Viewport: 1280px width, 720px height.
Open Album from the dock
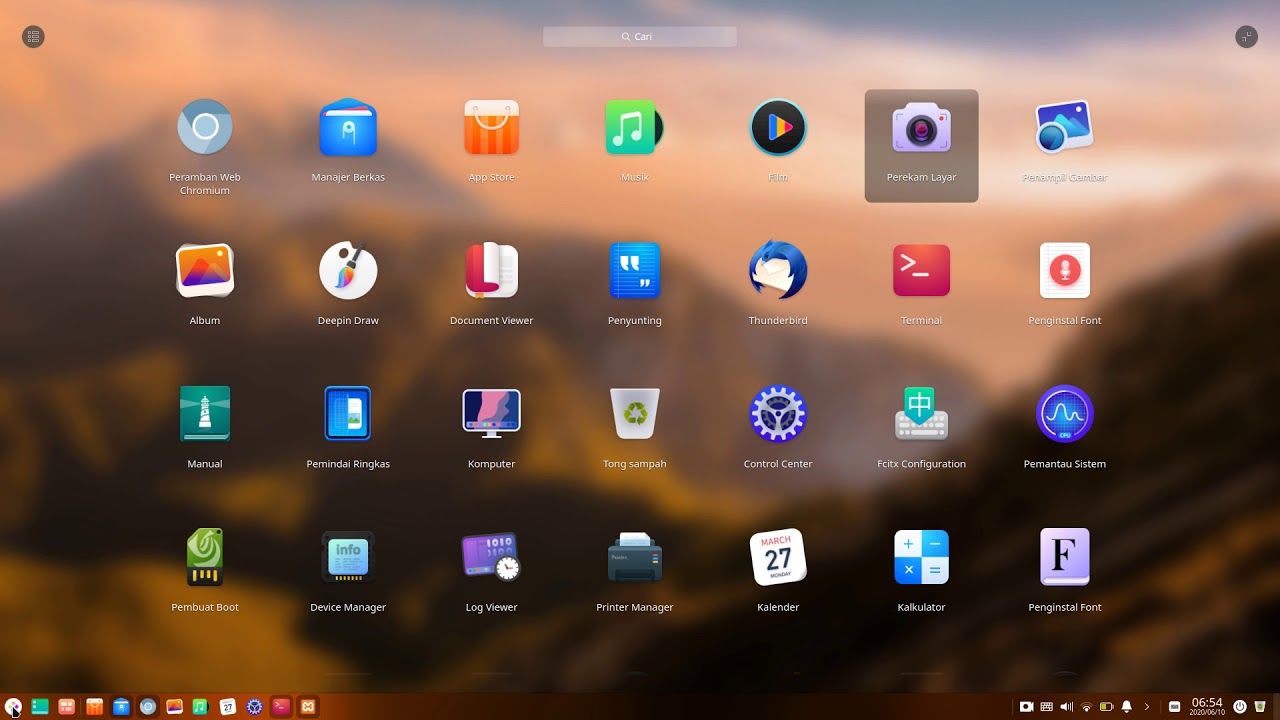pos(174,707)
